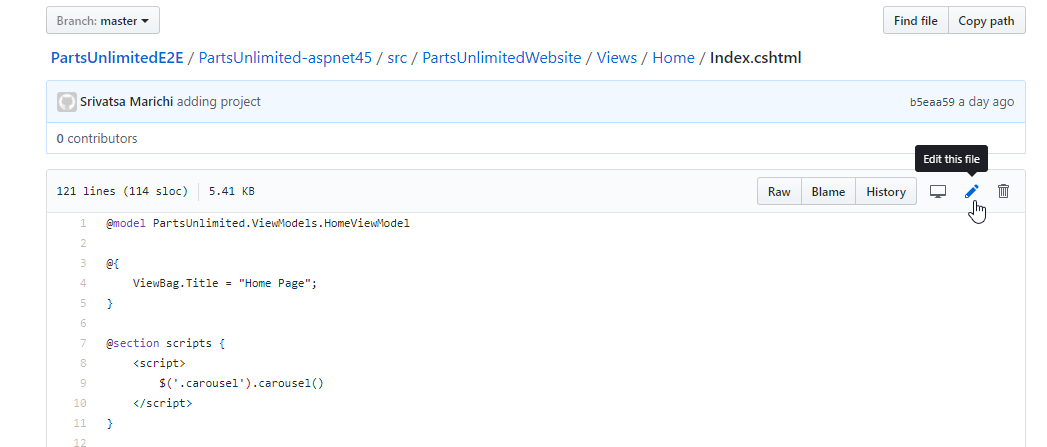Click Srivatsa Marichi avatar image
The image size is (1047, 447).
pos(67,102)
